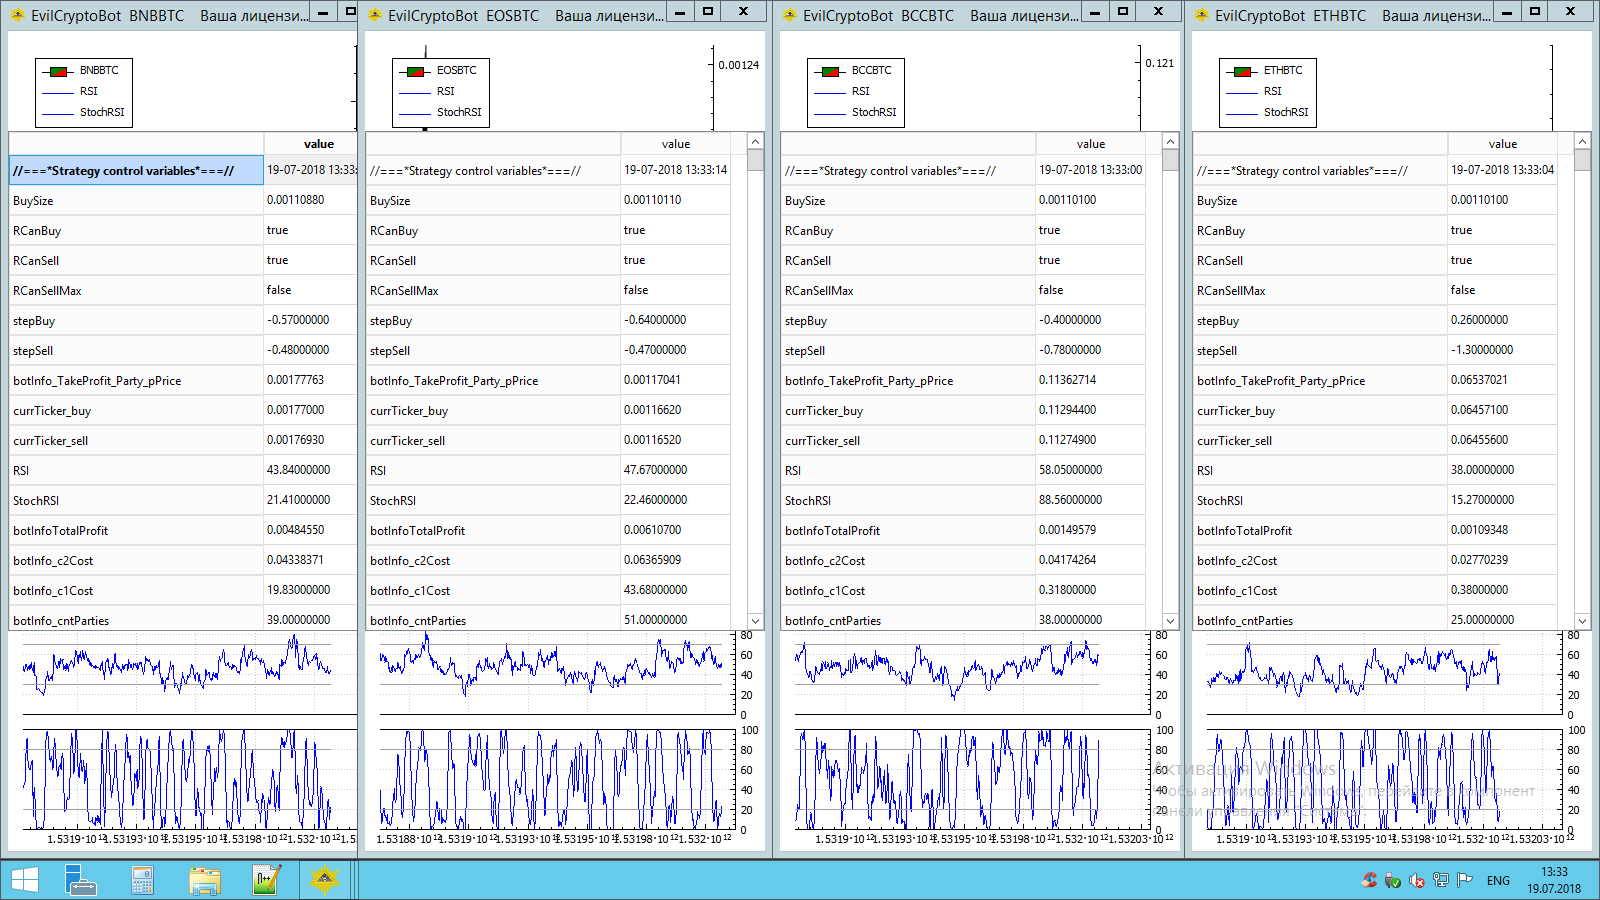Image resolution: width=1600 pixels, height=900 pixels.
Task: Click the scroll-down arrow in the ETHBTC table
Action: 1582,621
